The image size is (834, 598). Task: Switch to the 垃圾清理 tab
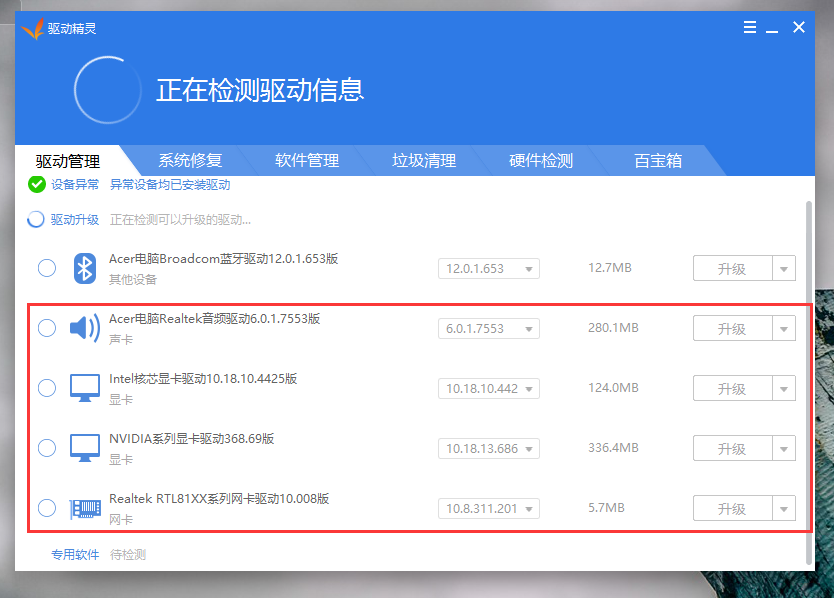pyautogui.click(x=424, y=160)
